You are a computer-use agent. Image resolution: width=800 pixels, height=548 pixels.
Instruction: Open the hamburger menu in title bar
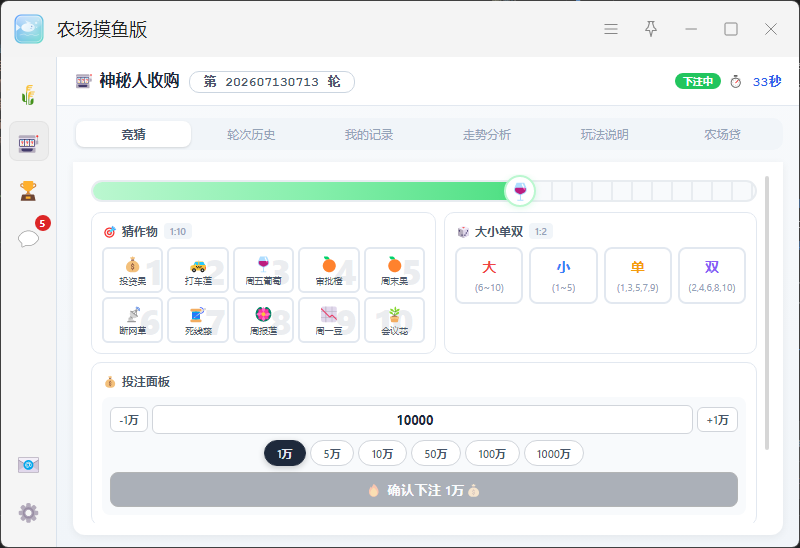611,29
